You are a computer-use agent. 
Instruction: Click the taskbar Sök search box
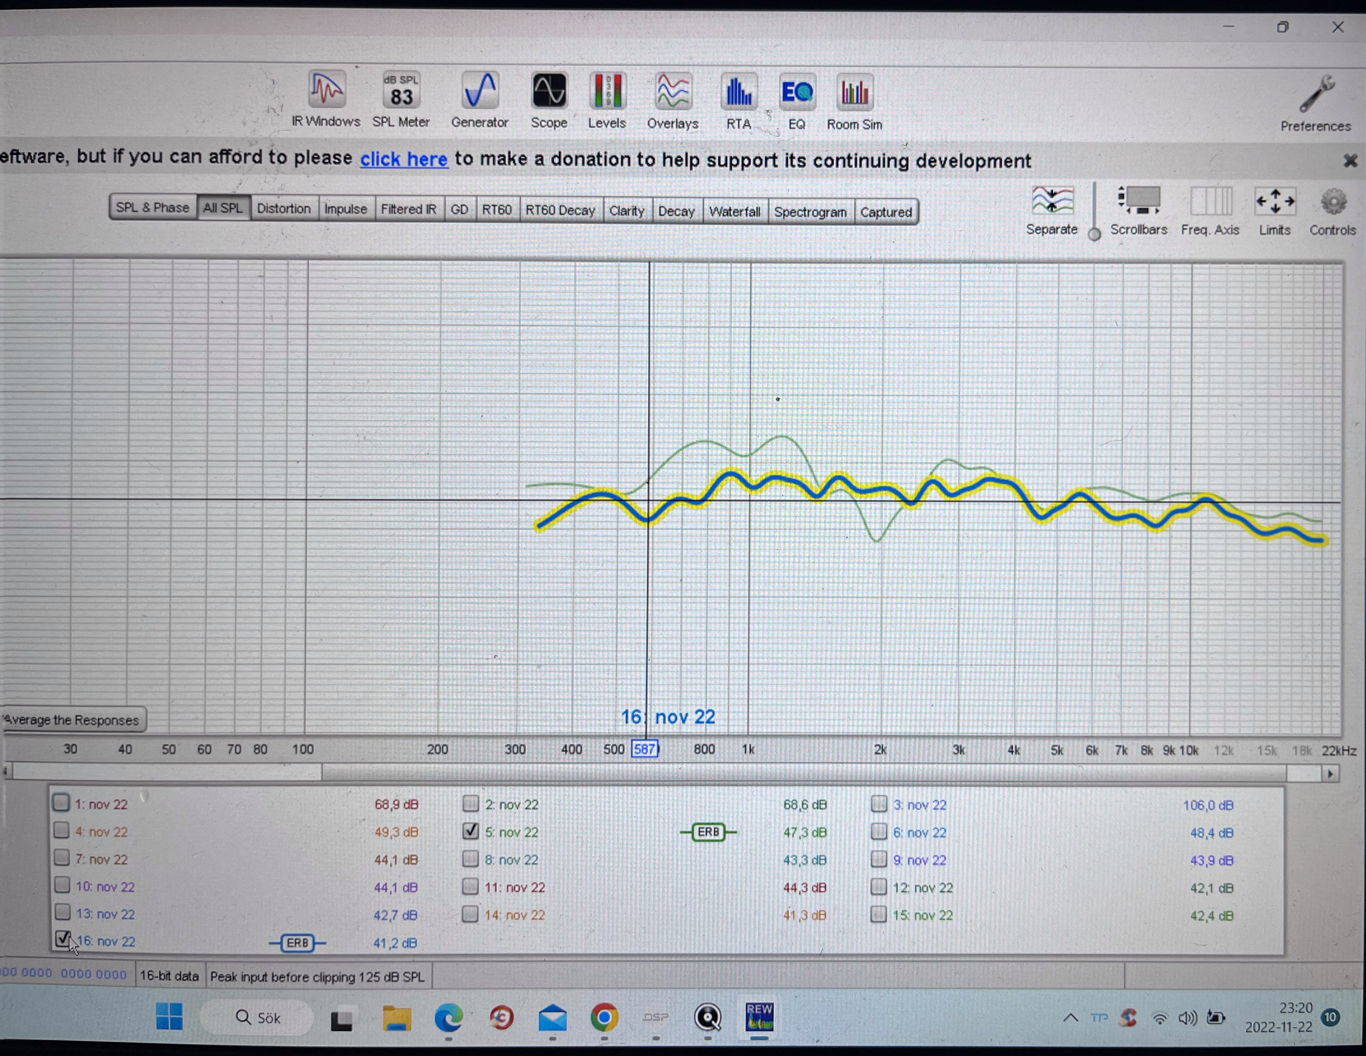258,1017
